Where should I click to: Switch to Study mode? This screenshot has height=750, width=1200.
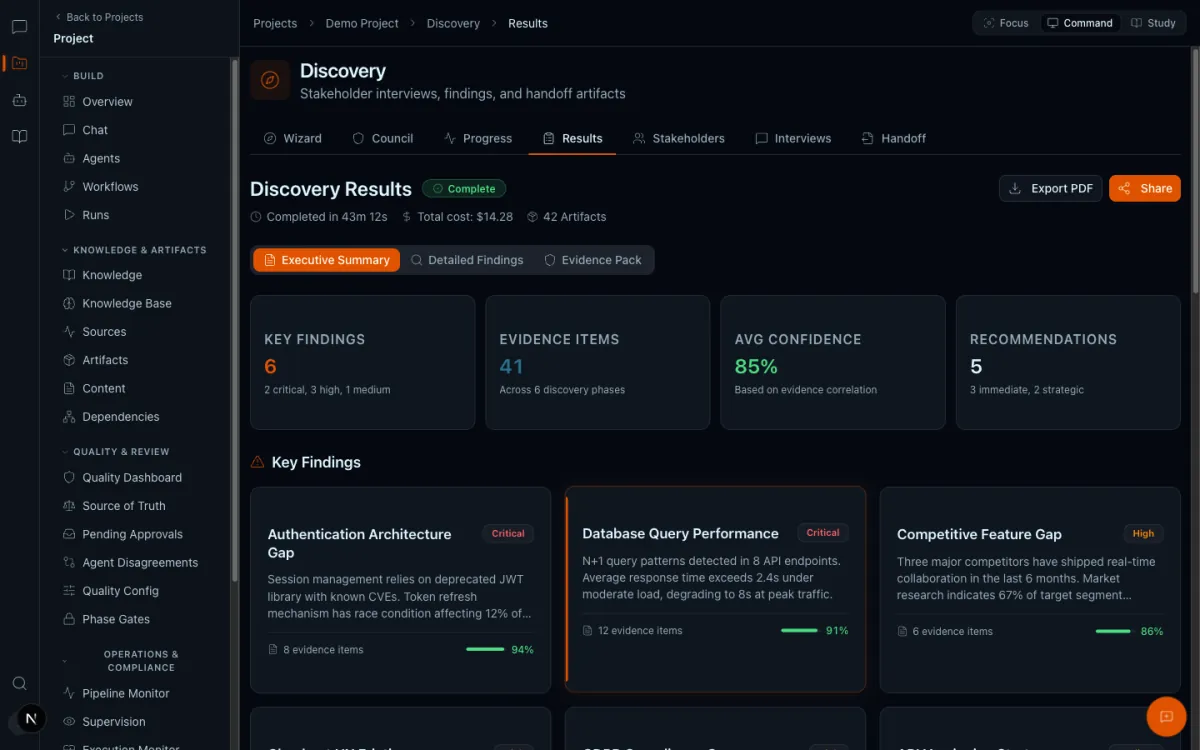[x=1153, y=23]
